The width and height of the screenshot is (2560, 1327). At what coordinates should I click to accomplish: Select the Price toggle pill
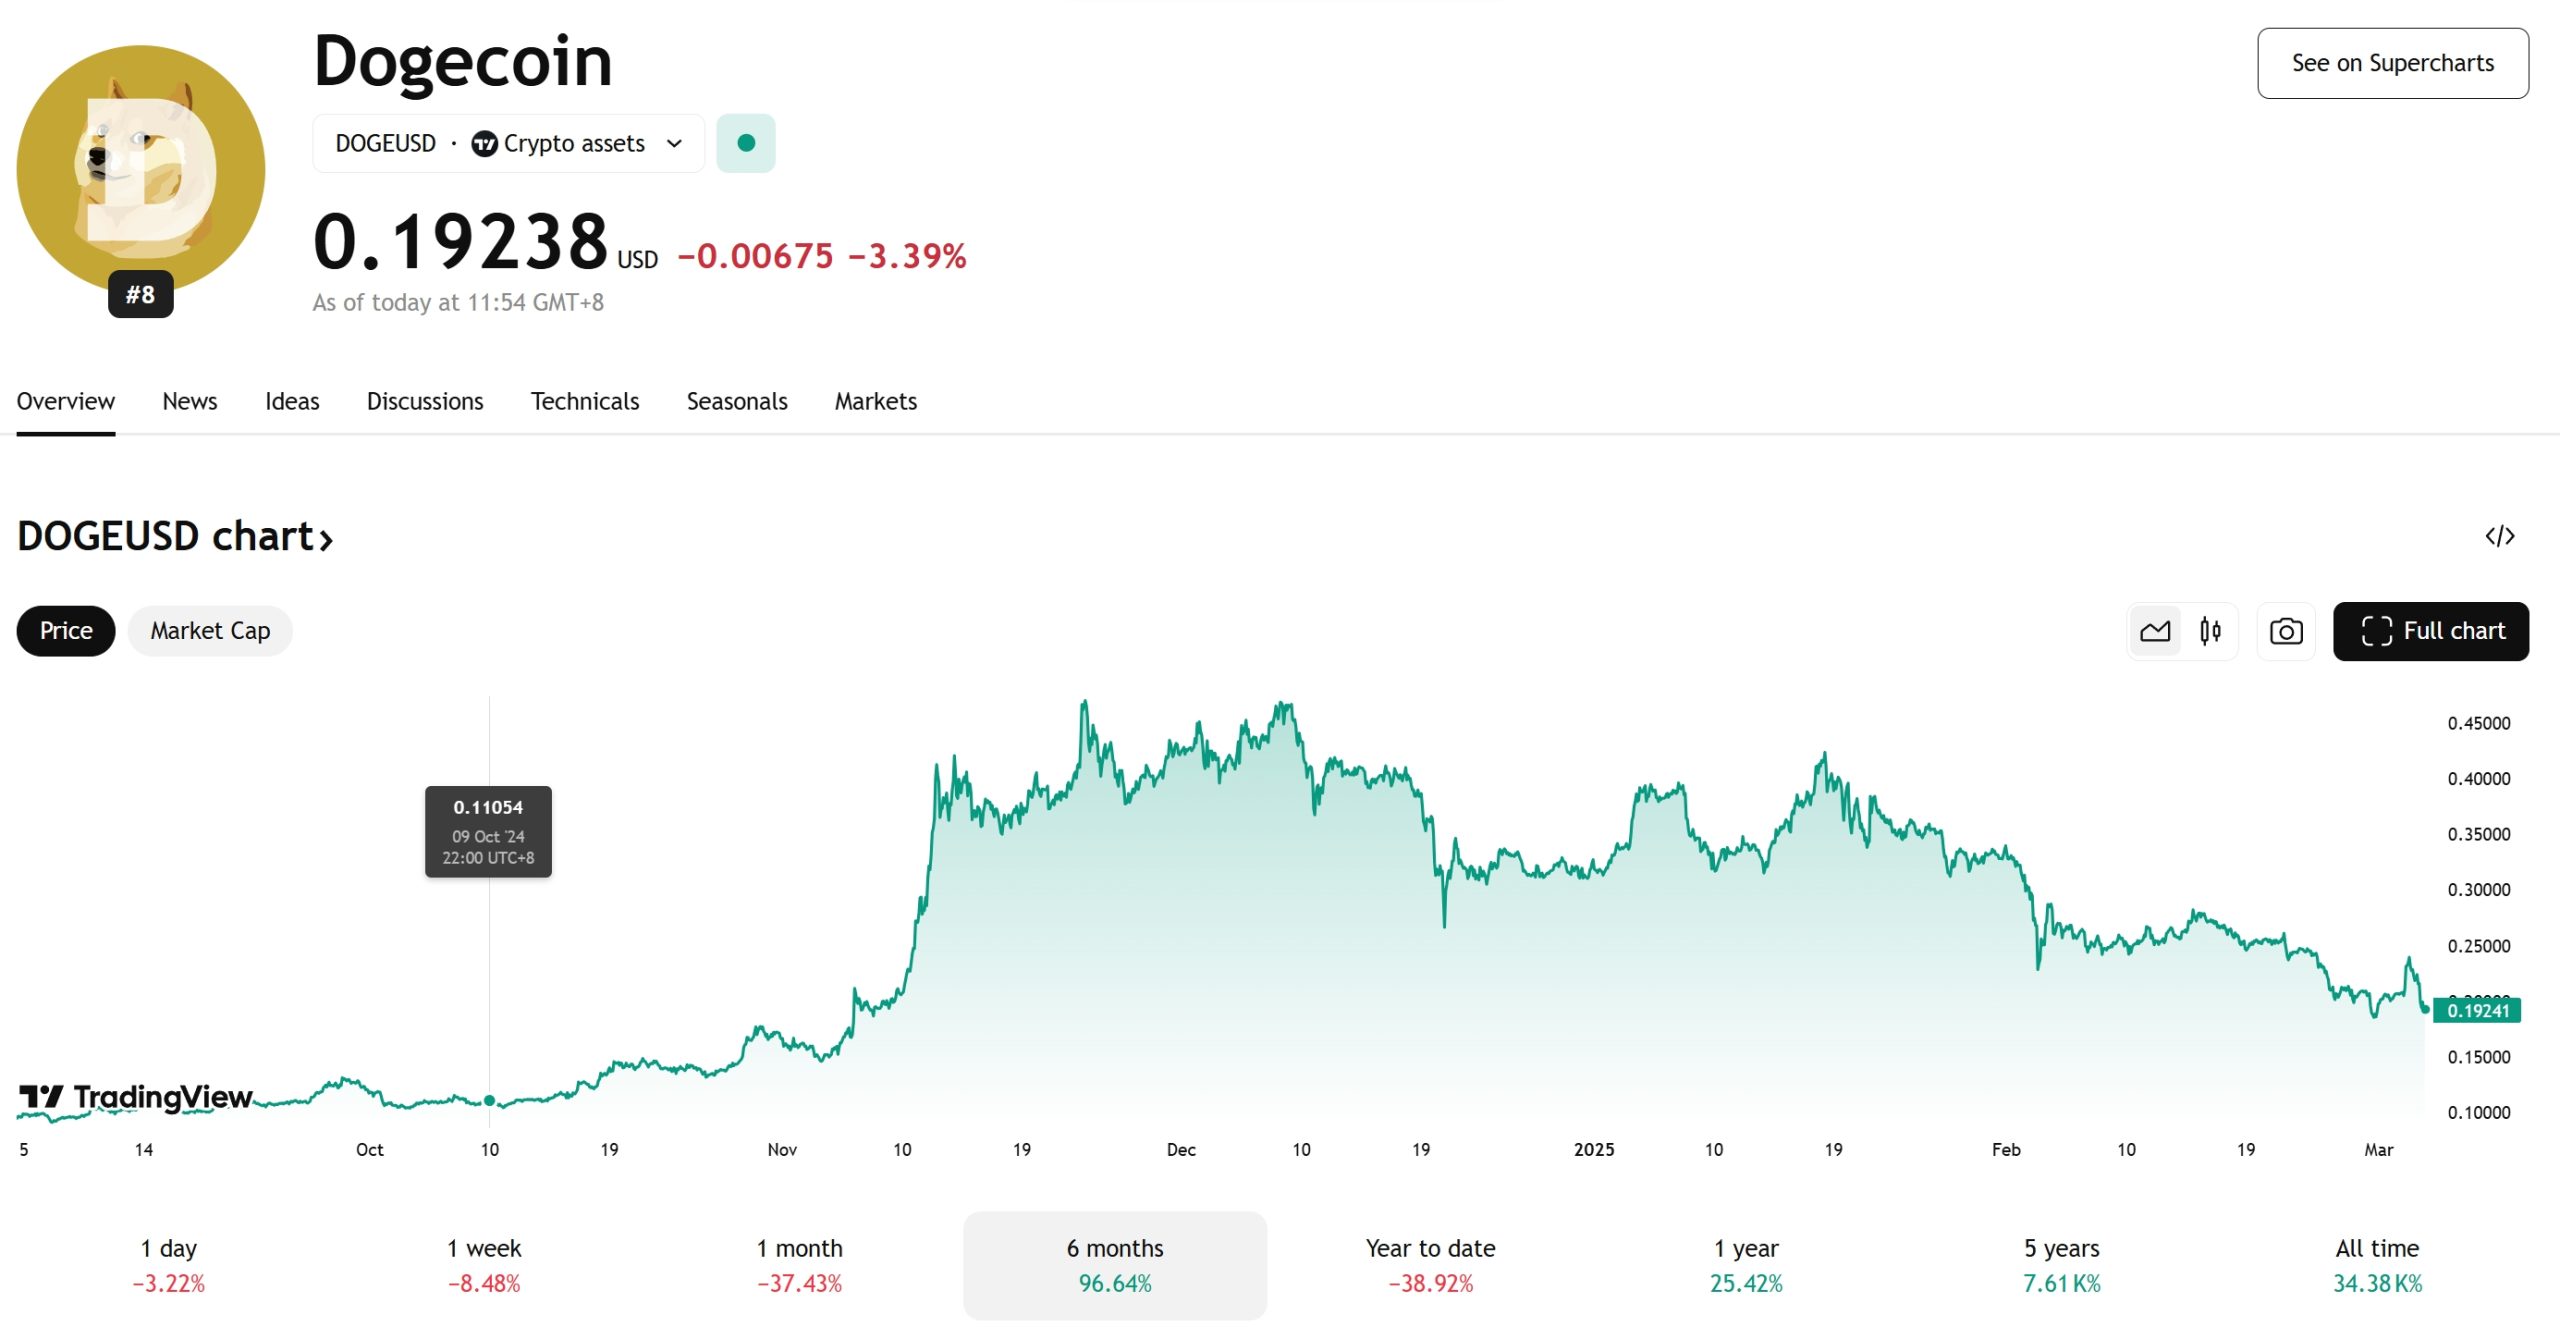[66, 631]
